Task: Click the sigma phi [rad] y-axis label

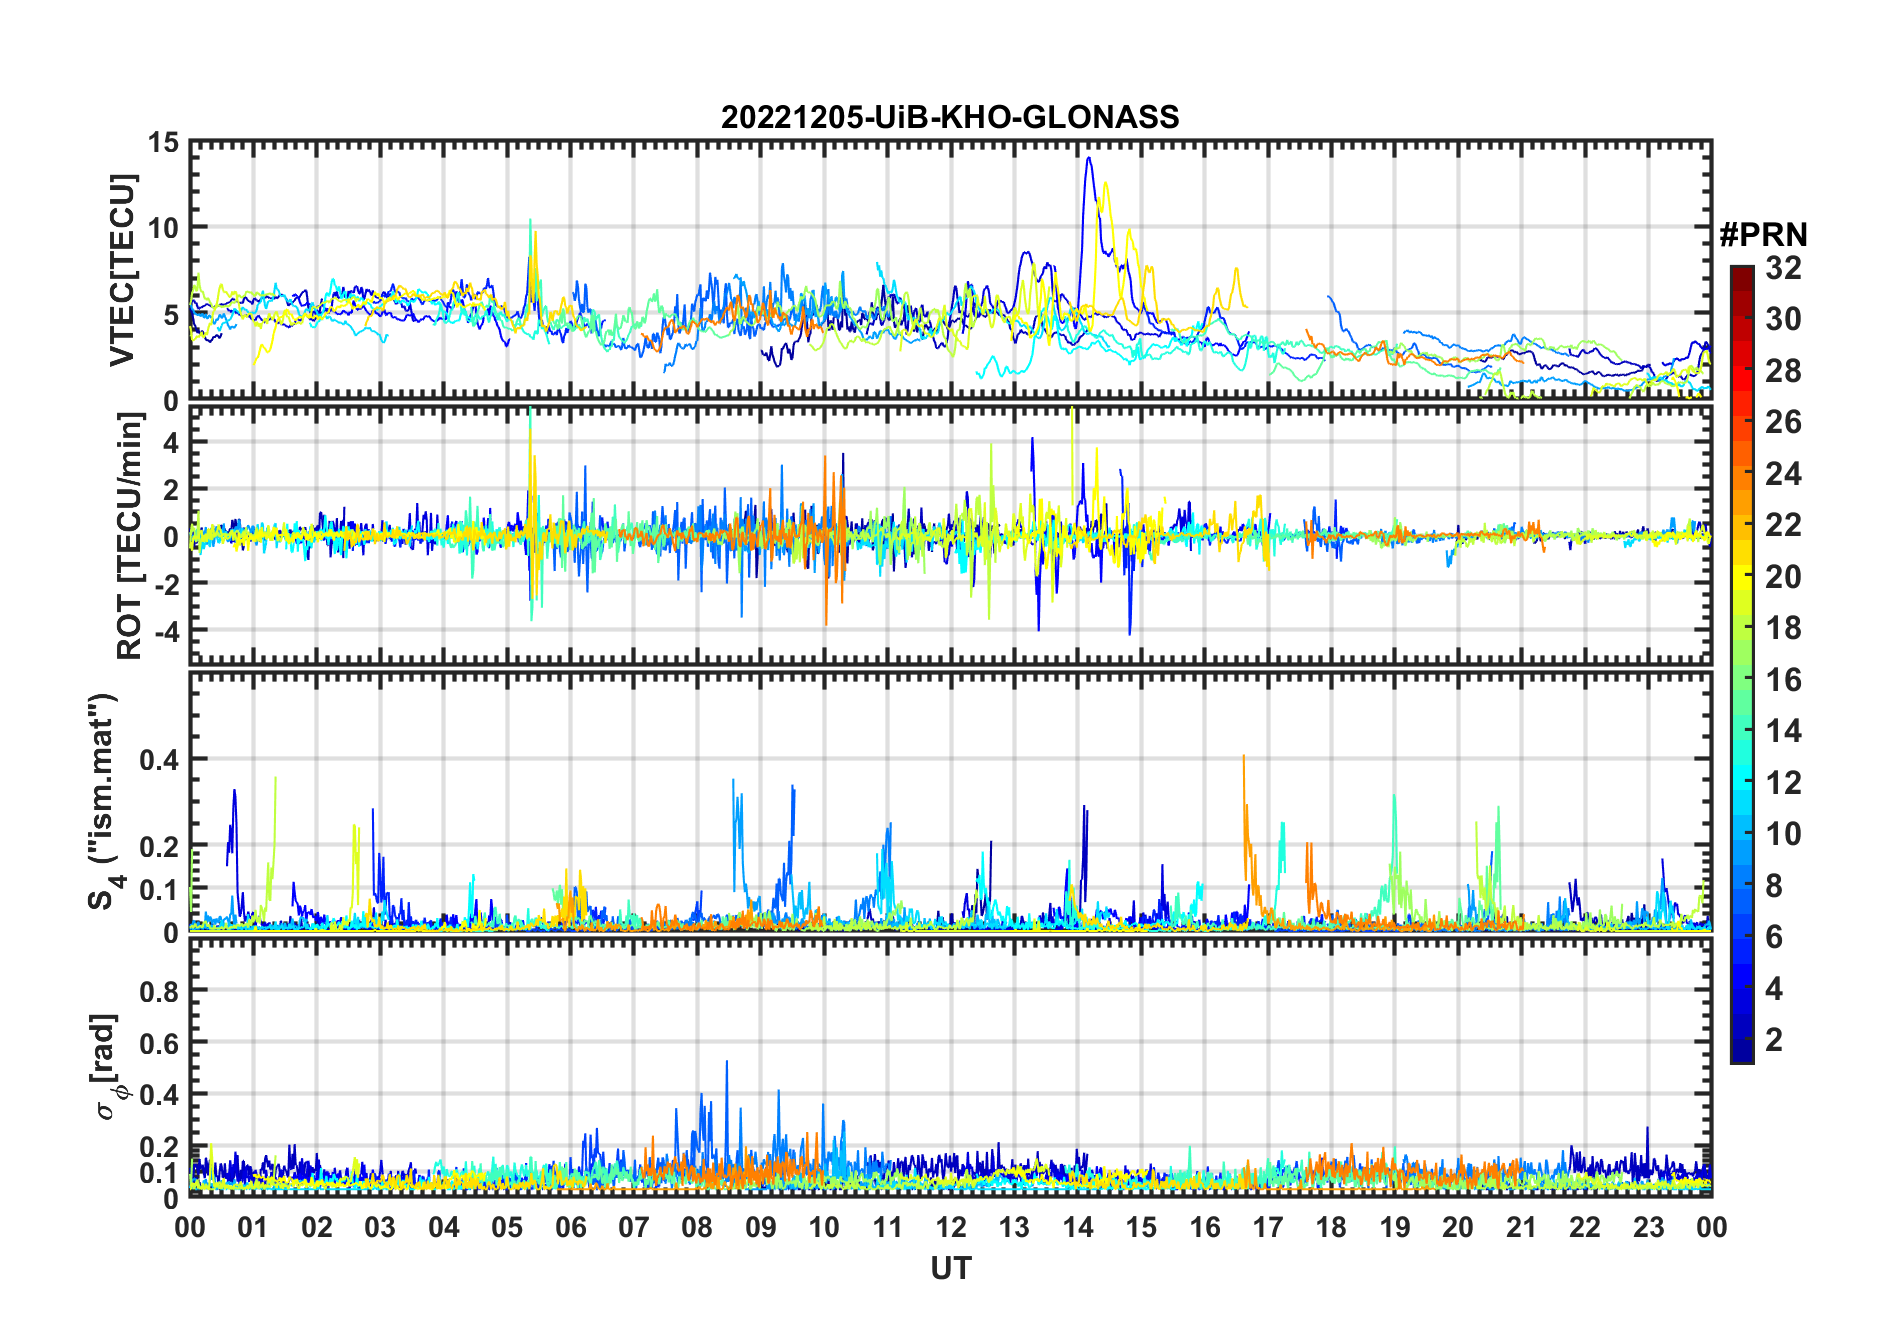Action: click(107, 1067)
